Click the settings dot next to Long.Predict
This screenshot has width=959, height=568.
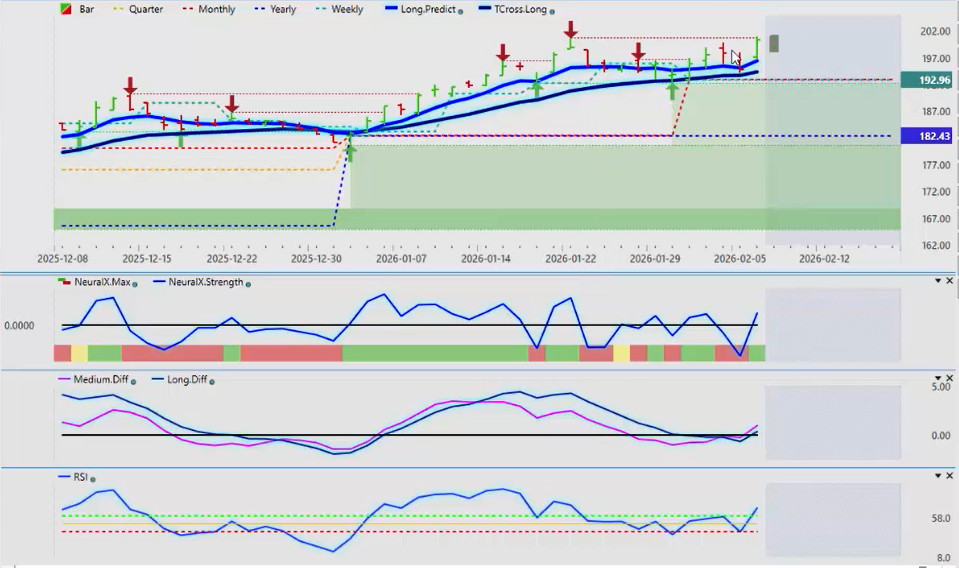click(x=460, y=10)
